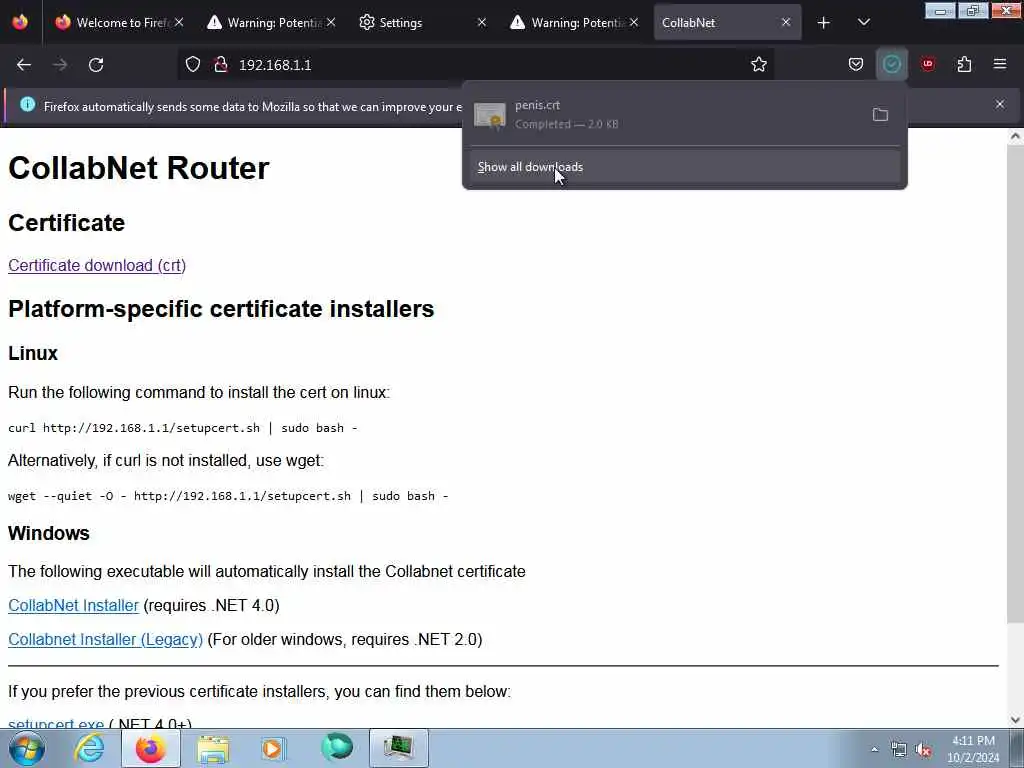Open the network tray icon
This screenshot has width=1024, height=768.
click(899, 750)
